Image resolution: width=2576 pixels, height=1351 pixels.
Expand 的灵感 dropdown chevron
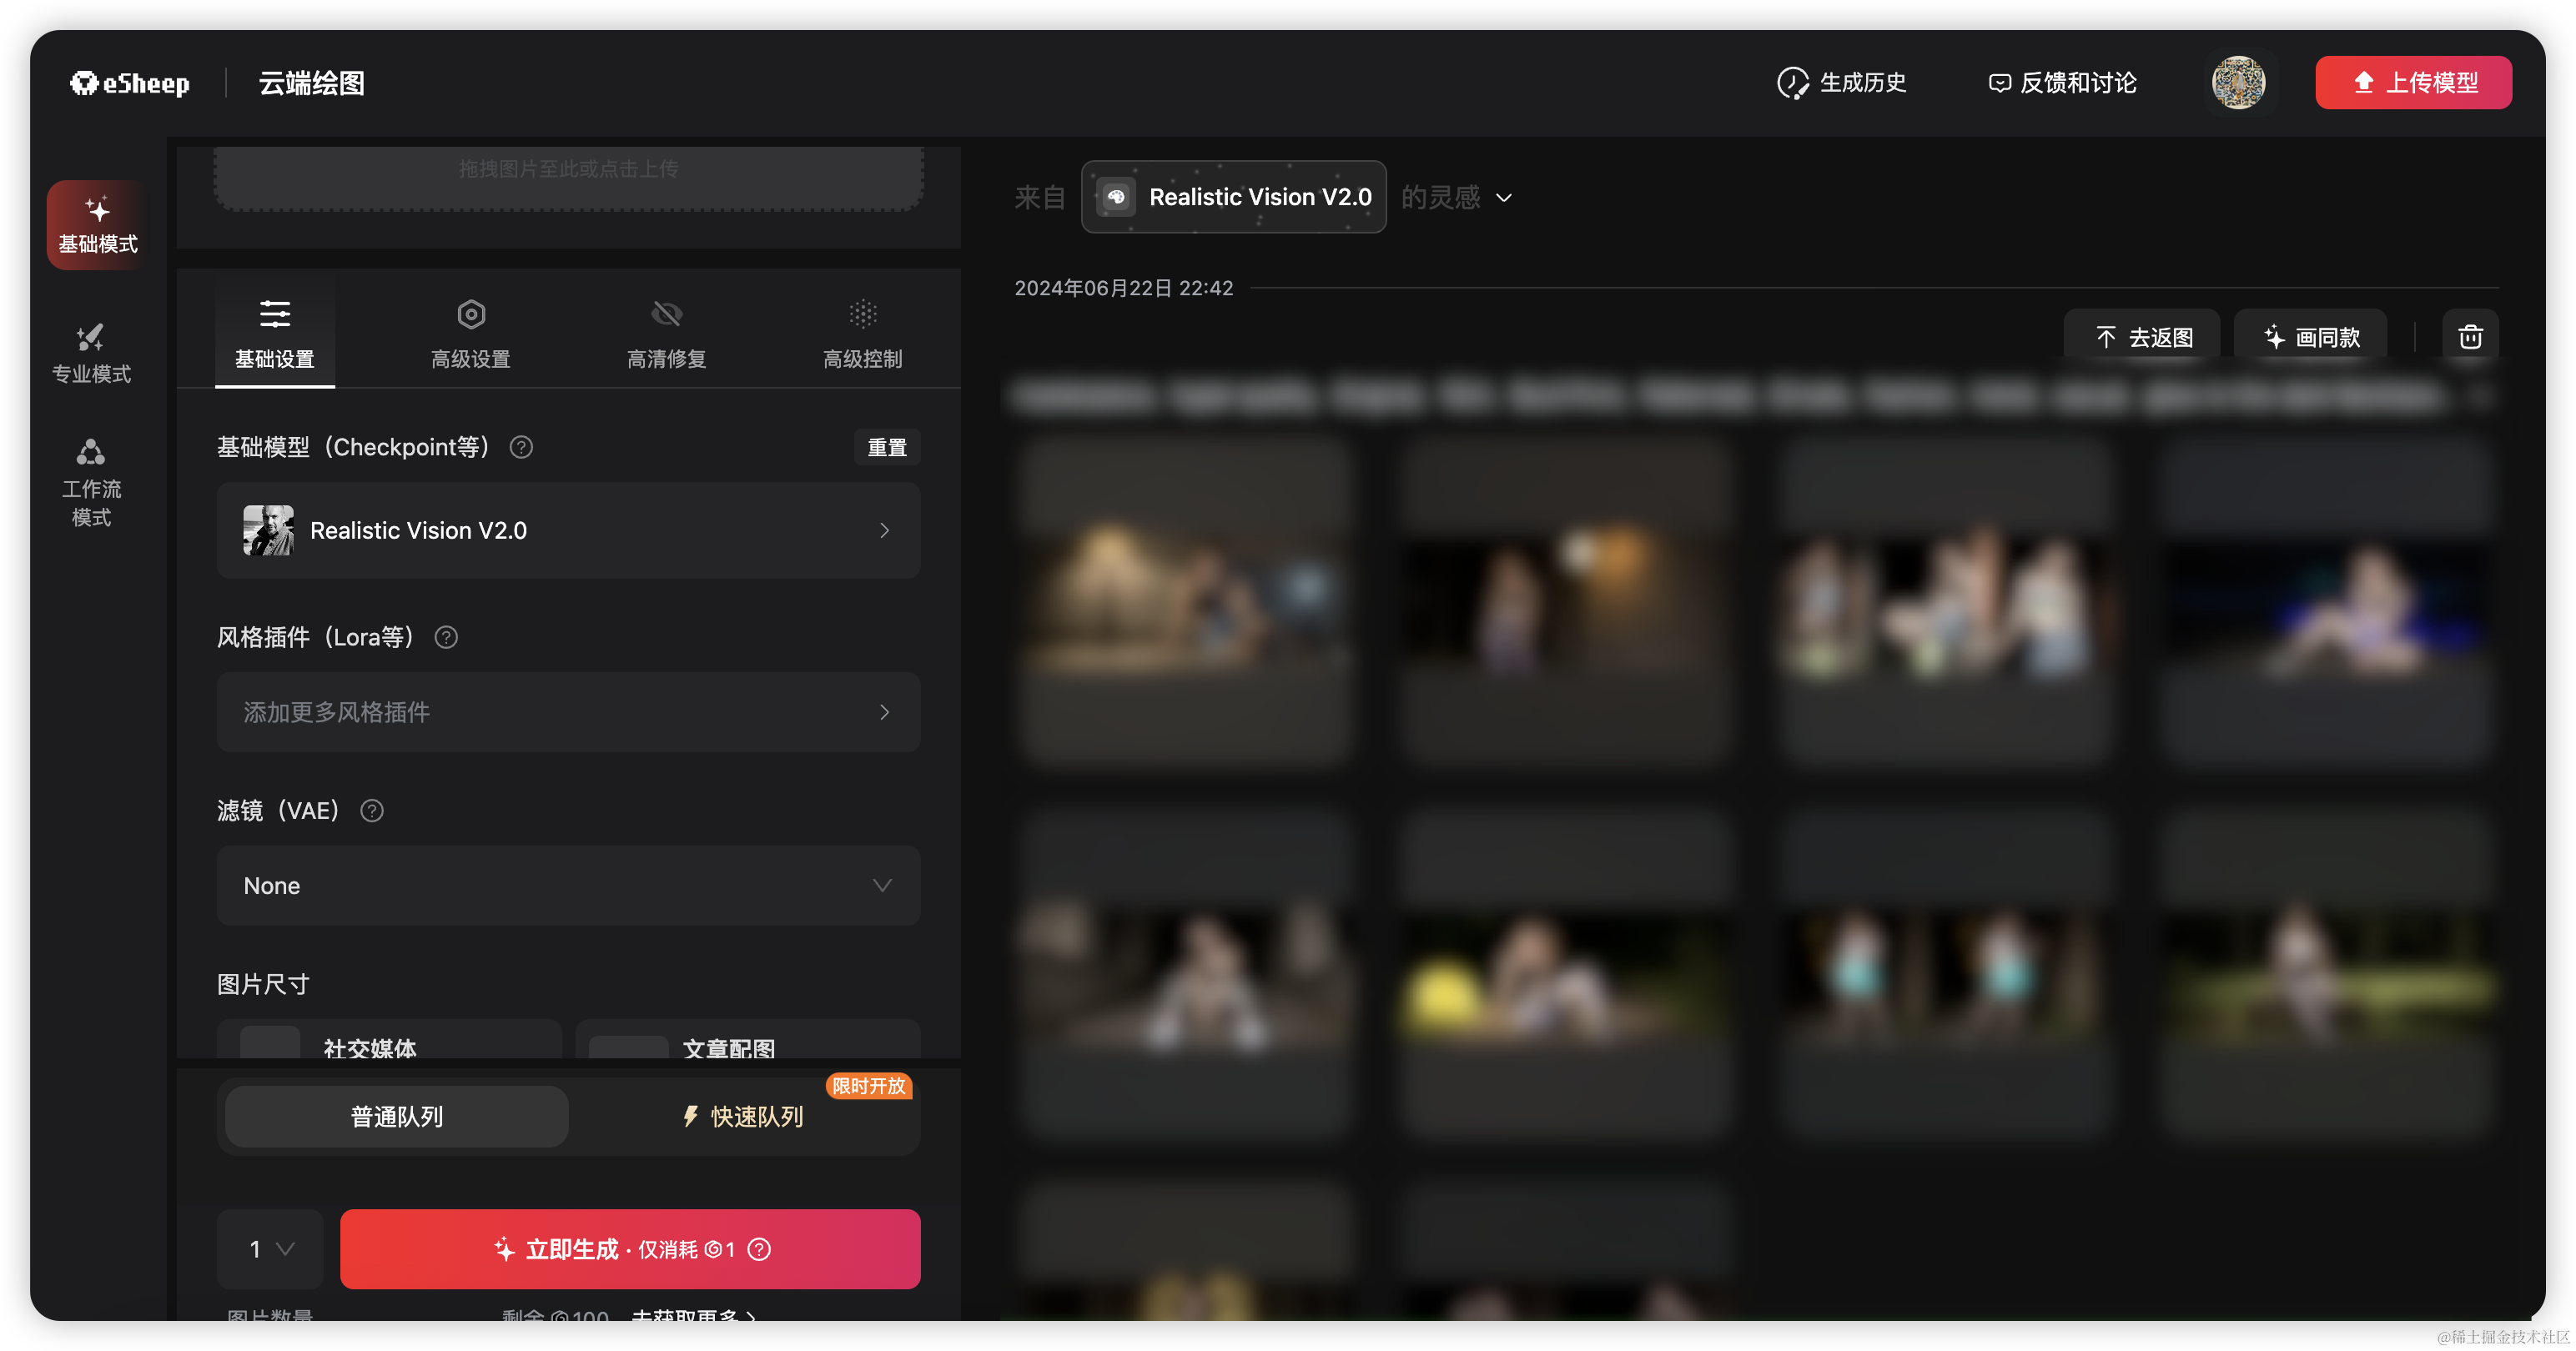[1503, 198]
